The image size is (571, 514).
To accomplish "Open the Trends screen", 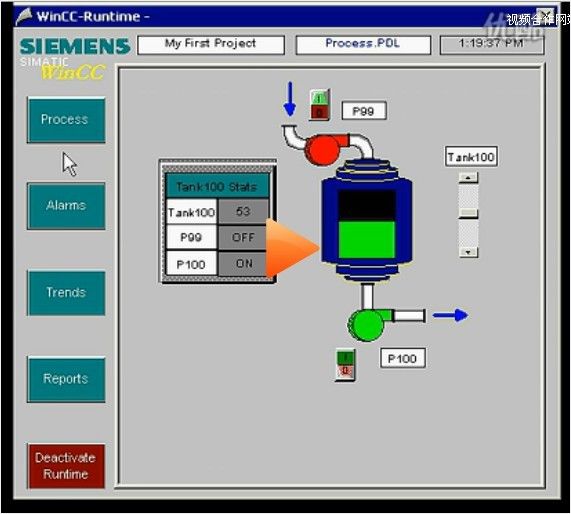I will pos(66,293).
